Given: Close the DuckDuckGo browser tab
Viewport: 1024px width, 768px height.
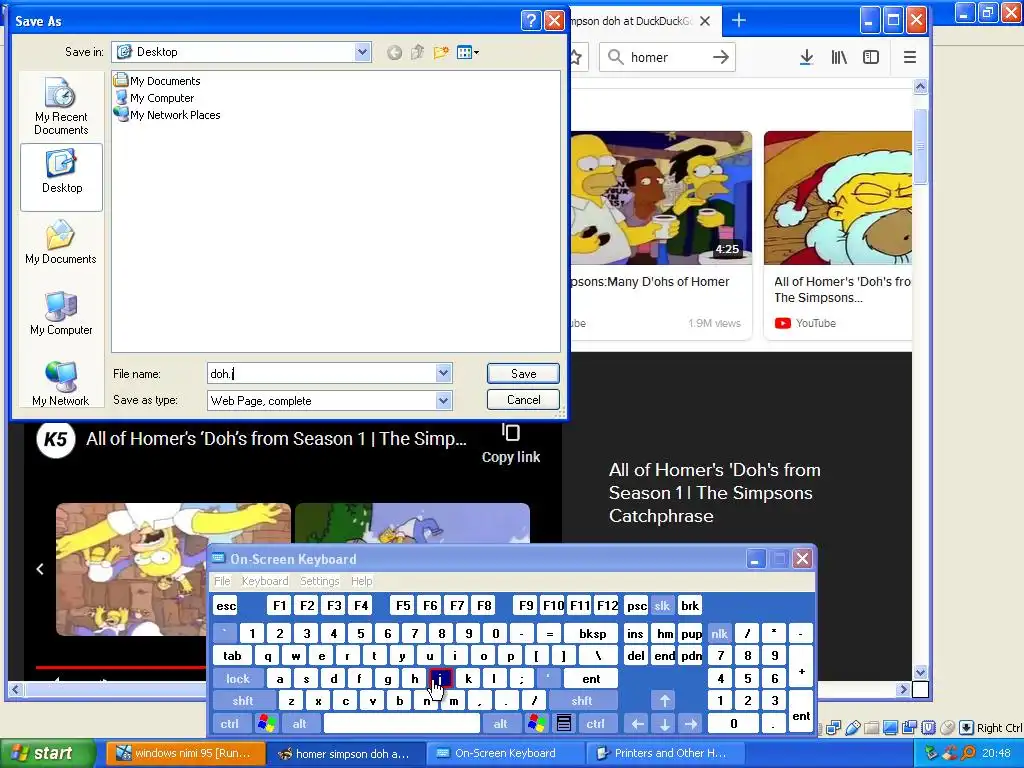Looking at the screenshot, I should (x=705, y=21).
